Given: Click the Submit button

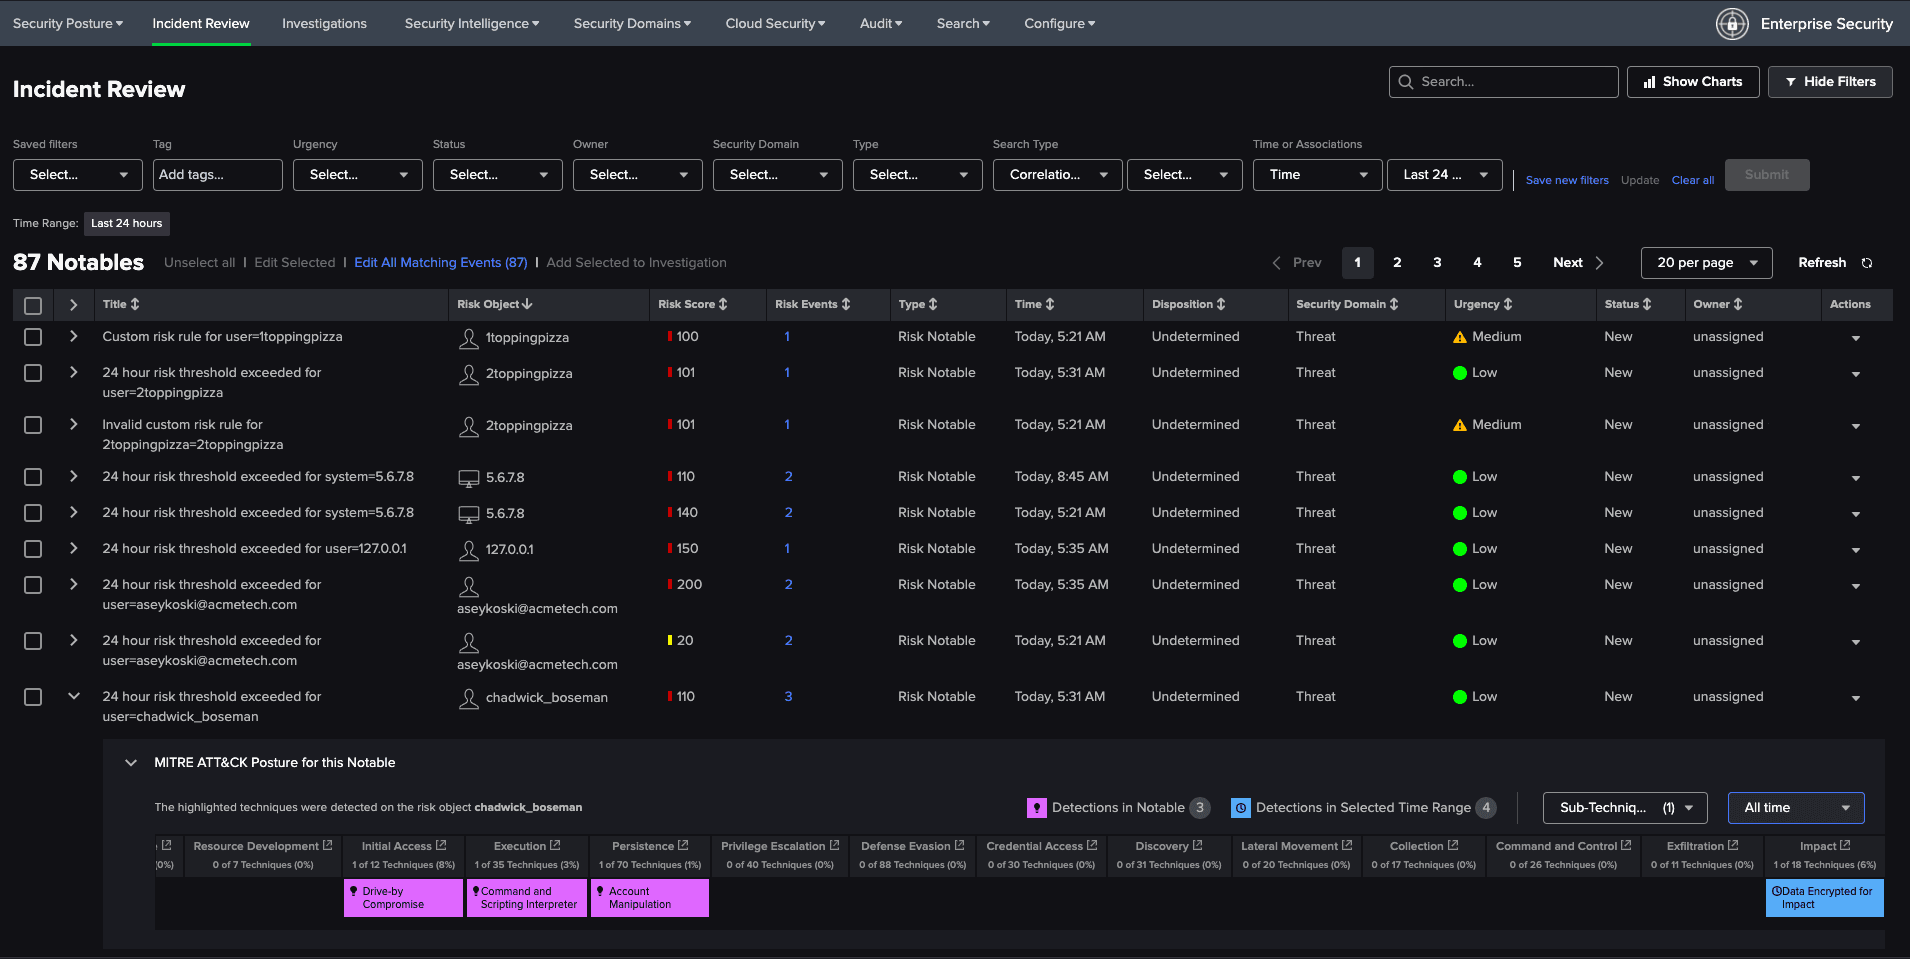Looking at the screenshot, I should [1766, 174].
